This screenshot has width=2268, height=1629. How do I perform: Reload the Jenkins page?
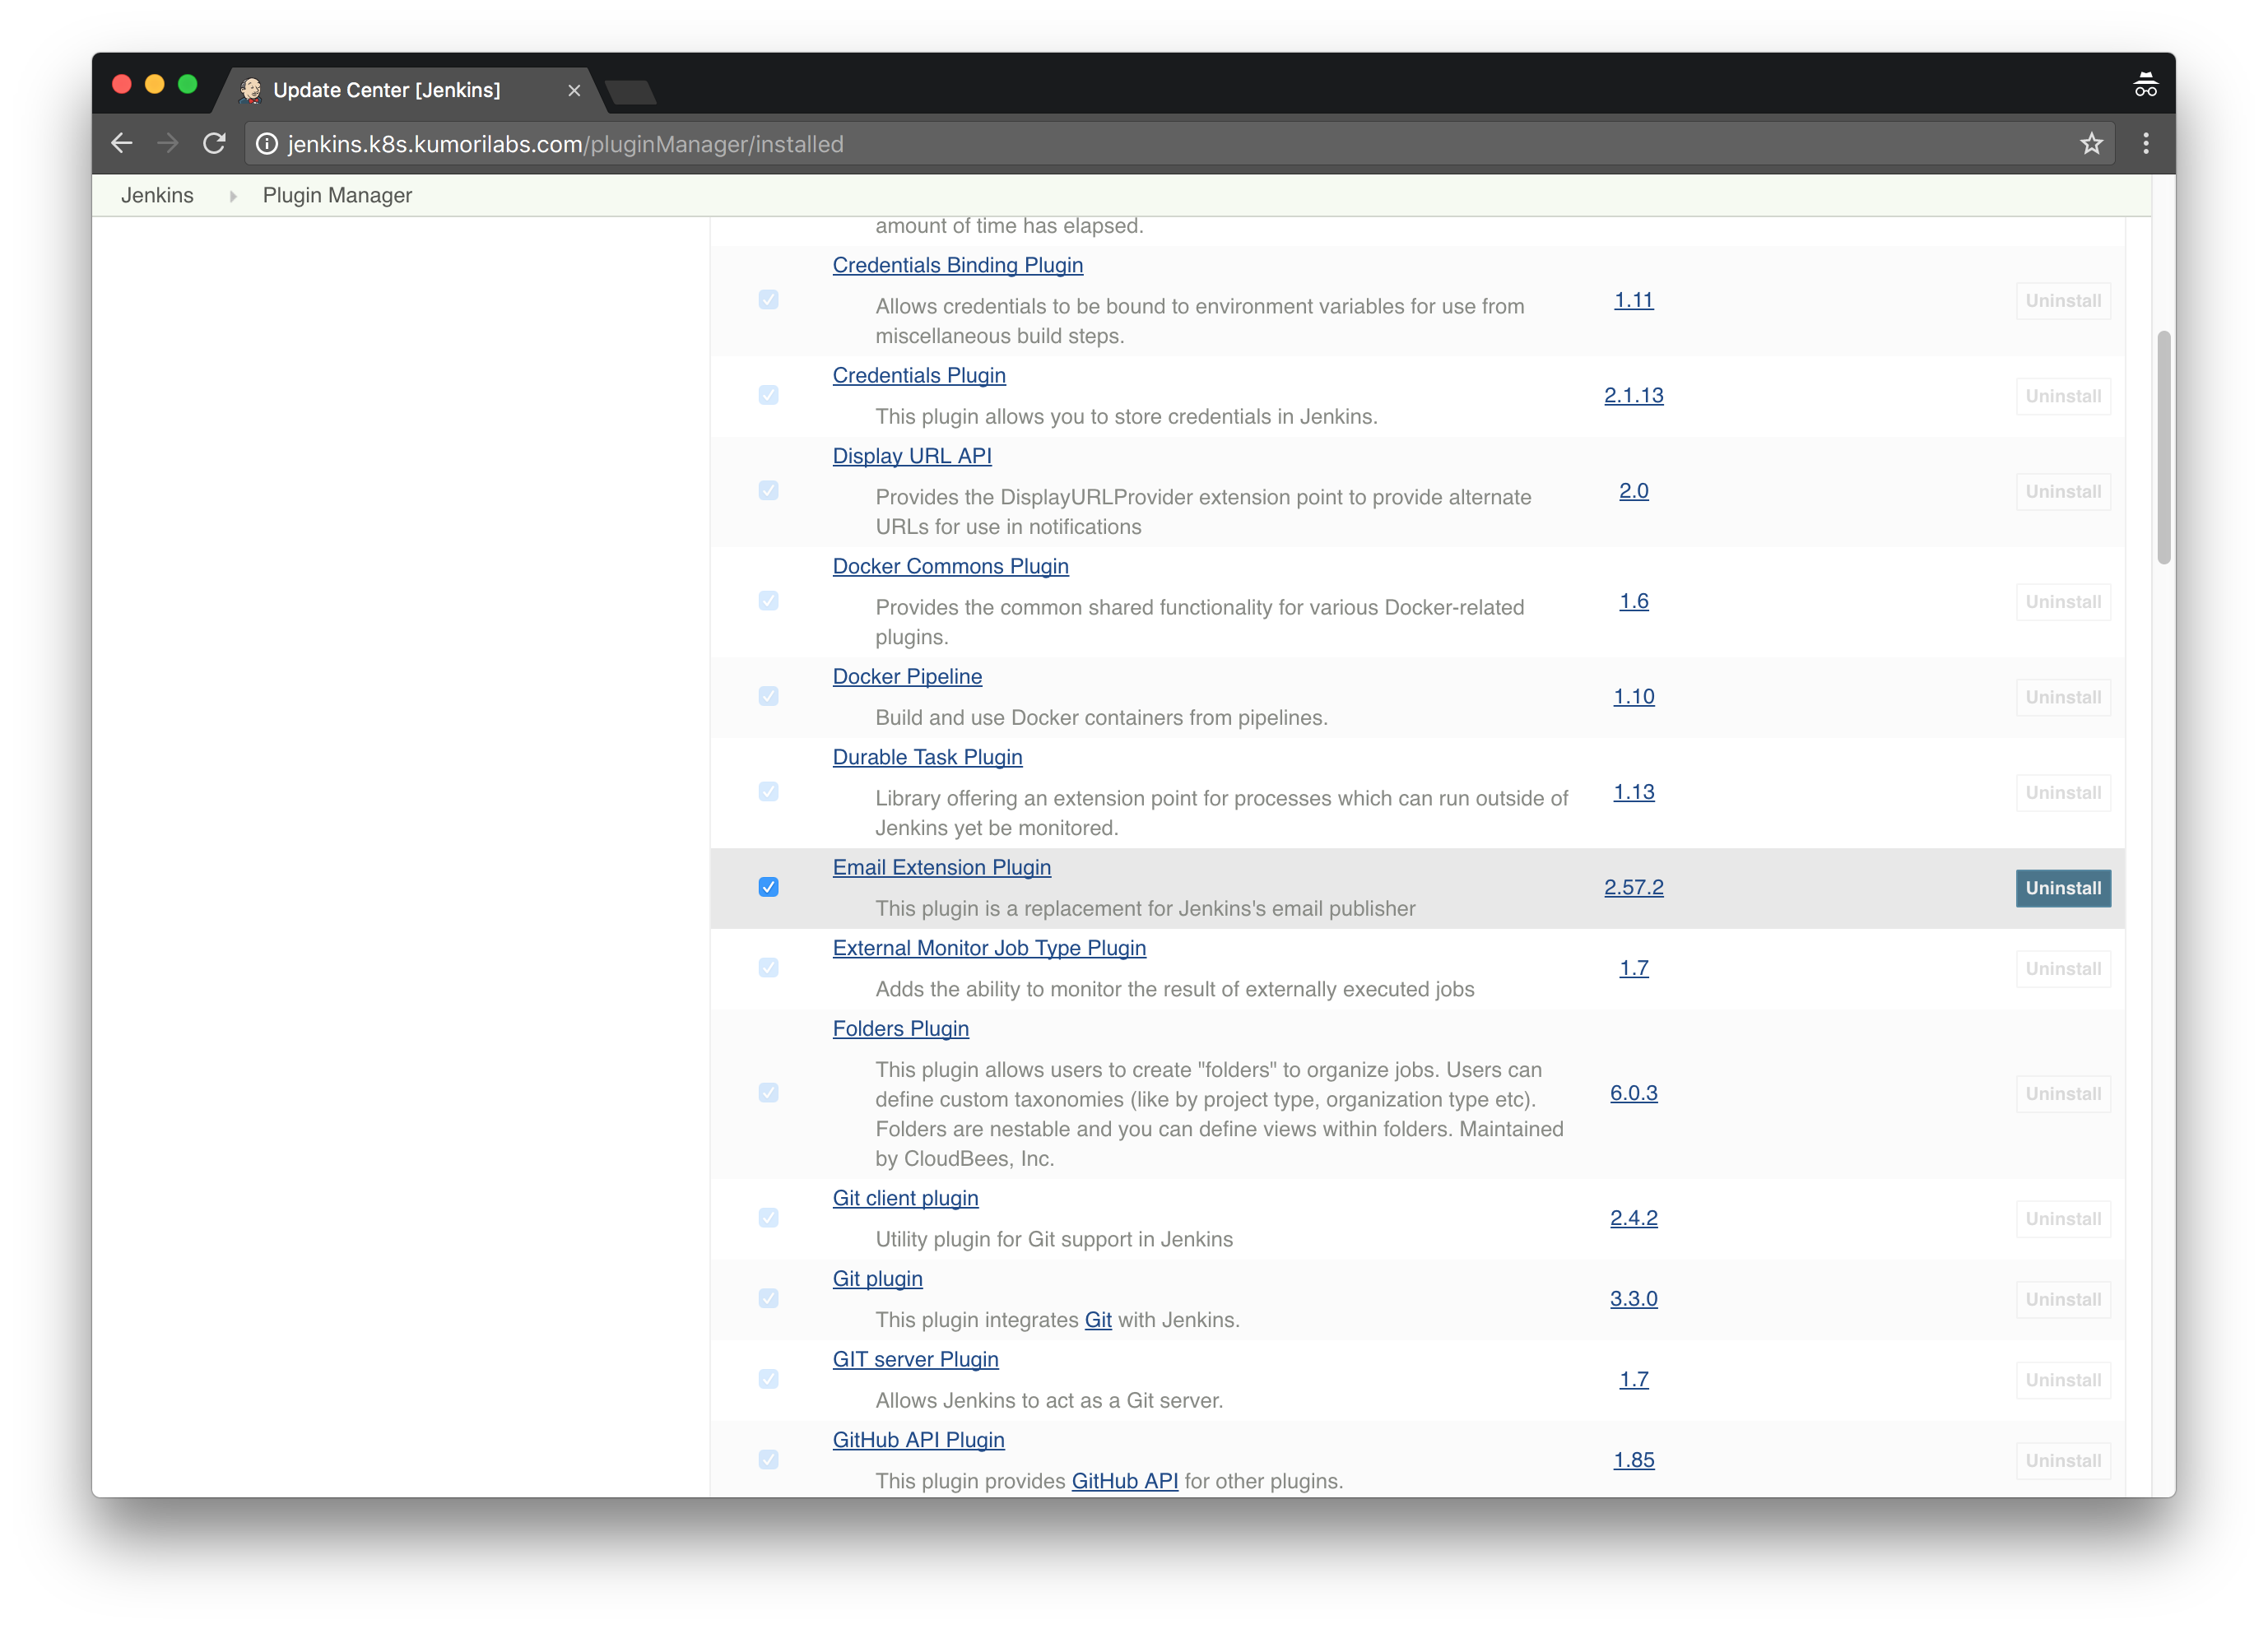pos(214,143)
